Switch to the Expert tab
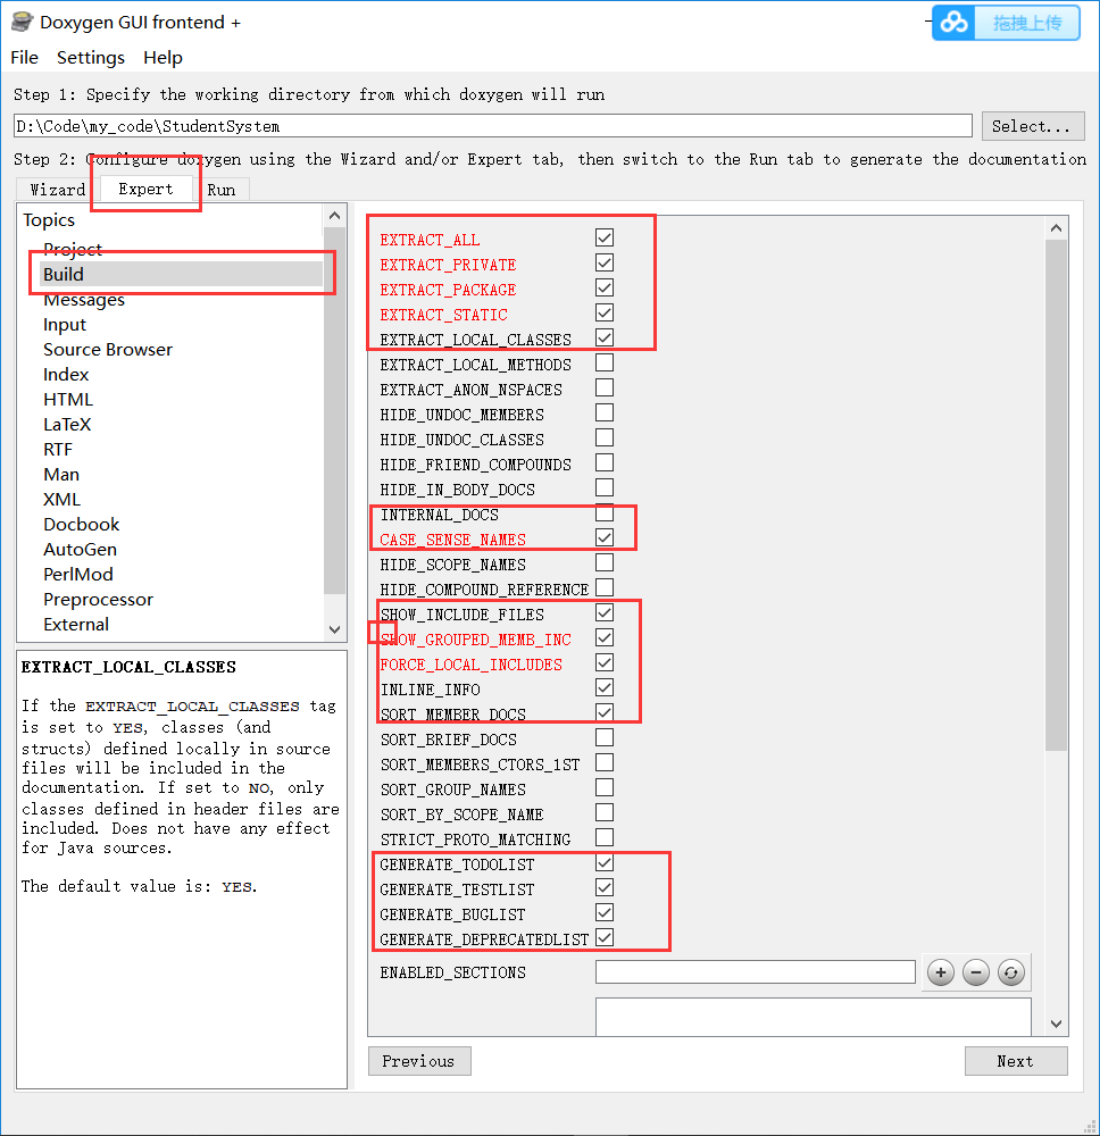Viewport: 1100px width, 1137px height. click(x=146, y=189)
